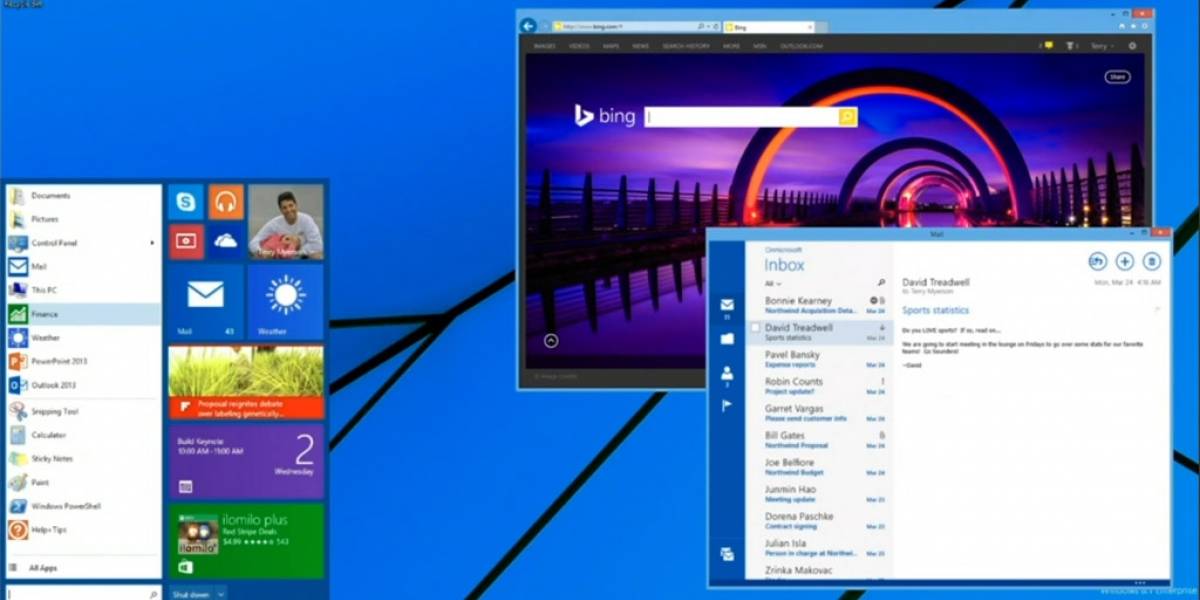Launch PowerPoint 2013 from Start menu

tap(83, 361)
